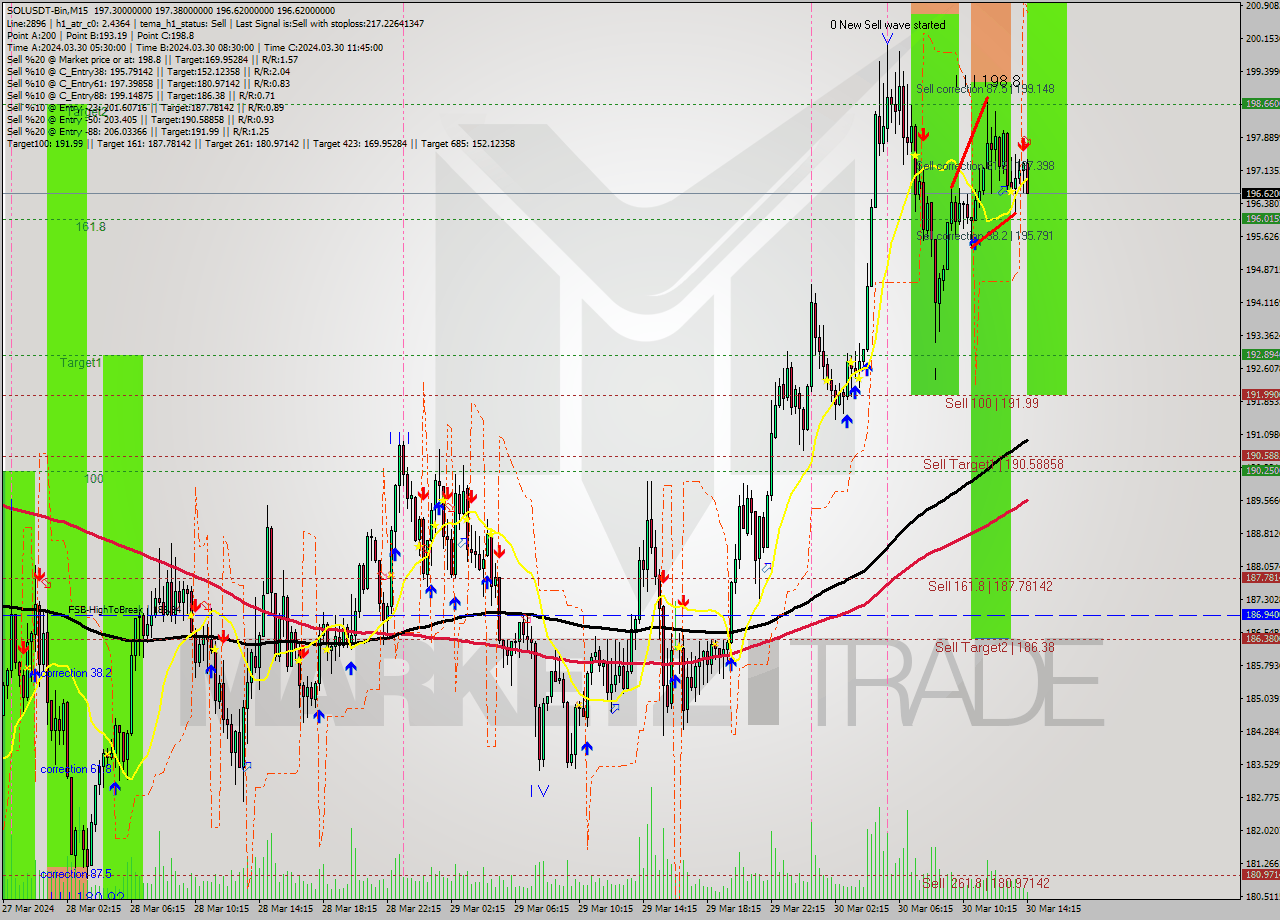Click the green '161.8' label at left
Screen dimensions: 1280x920
(x=91, y=227)
